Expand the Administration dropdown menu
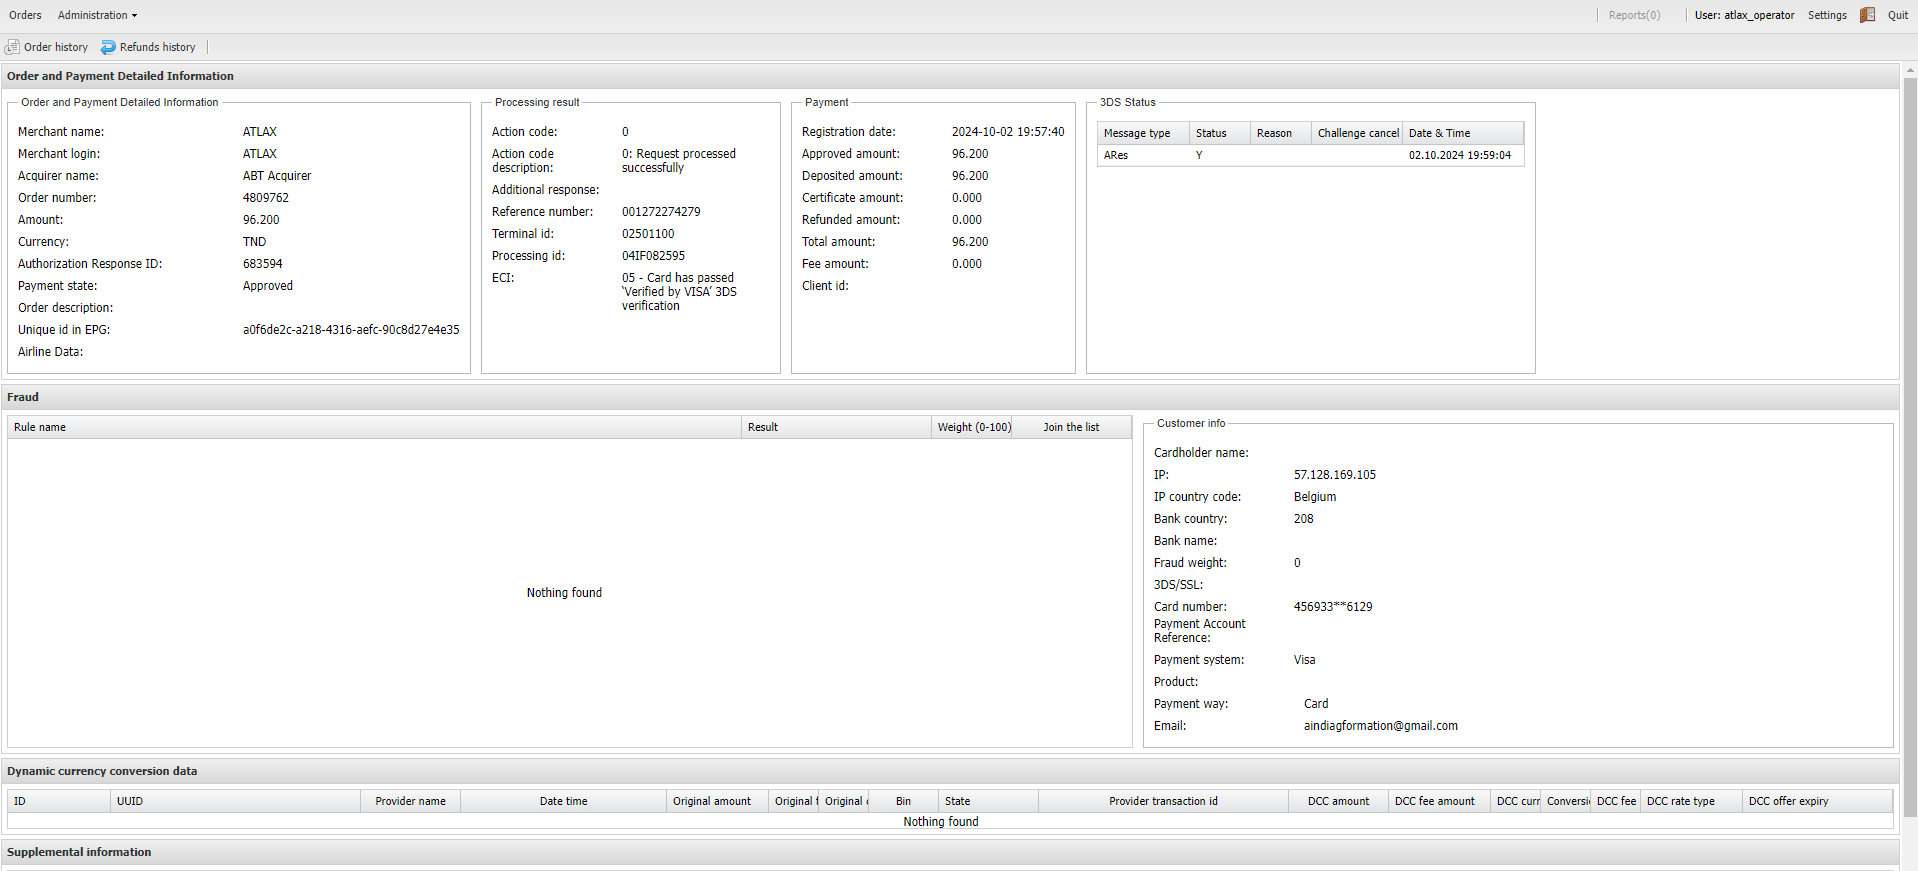The width and height of the screenshot is (1918, 871). [x=97, y=15]
